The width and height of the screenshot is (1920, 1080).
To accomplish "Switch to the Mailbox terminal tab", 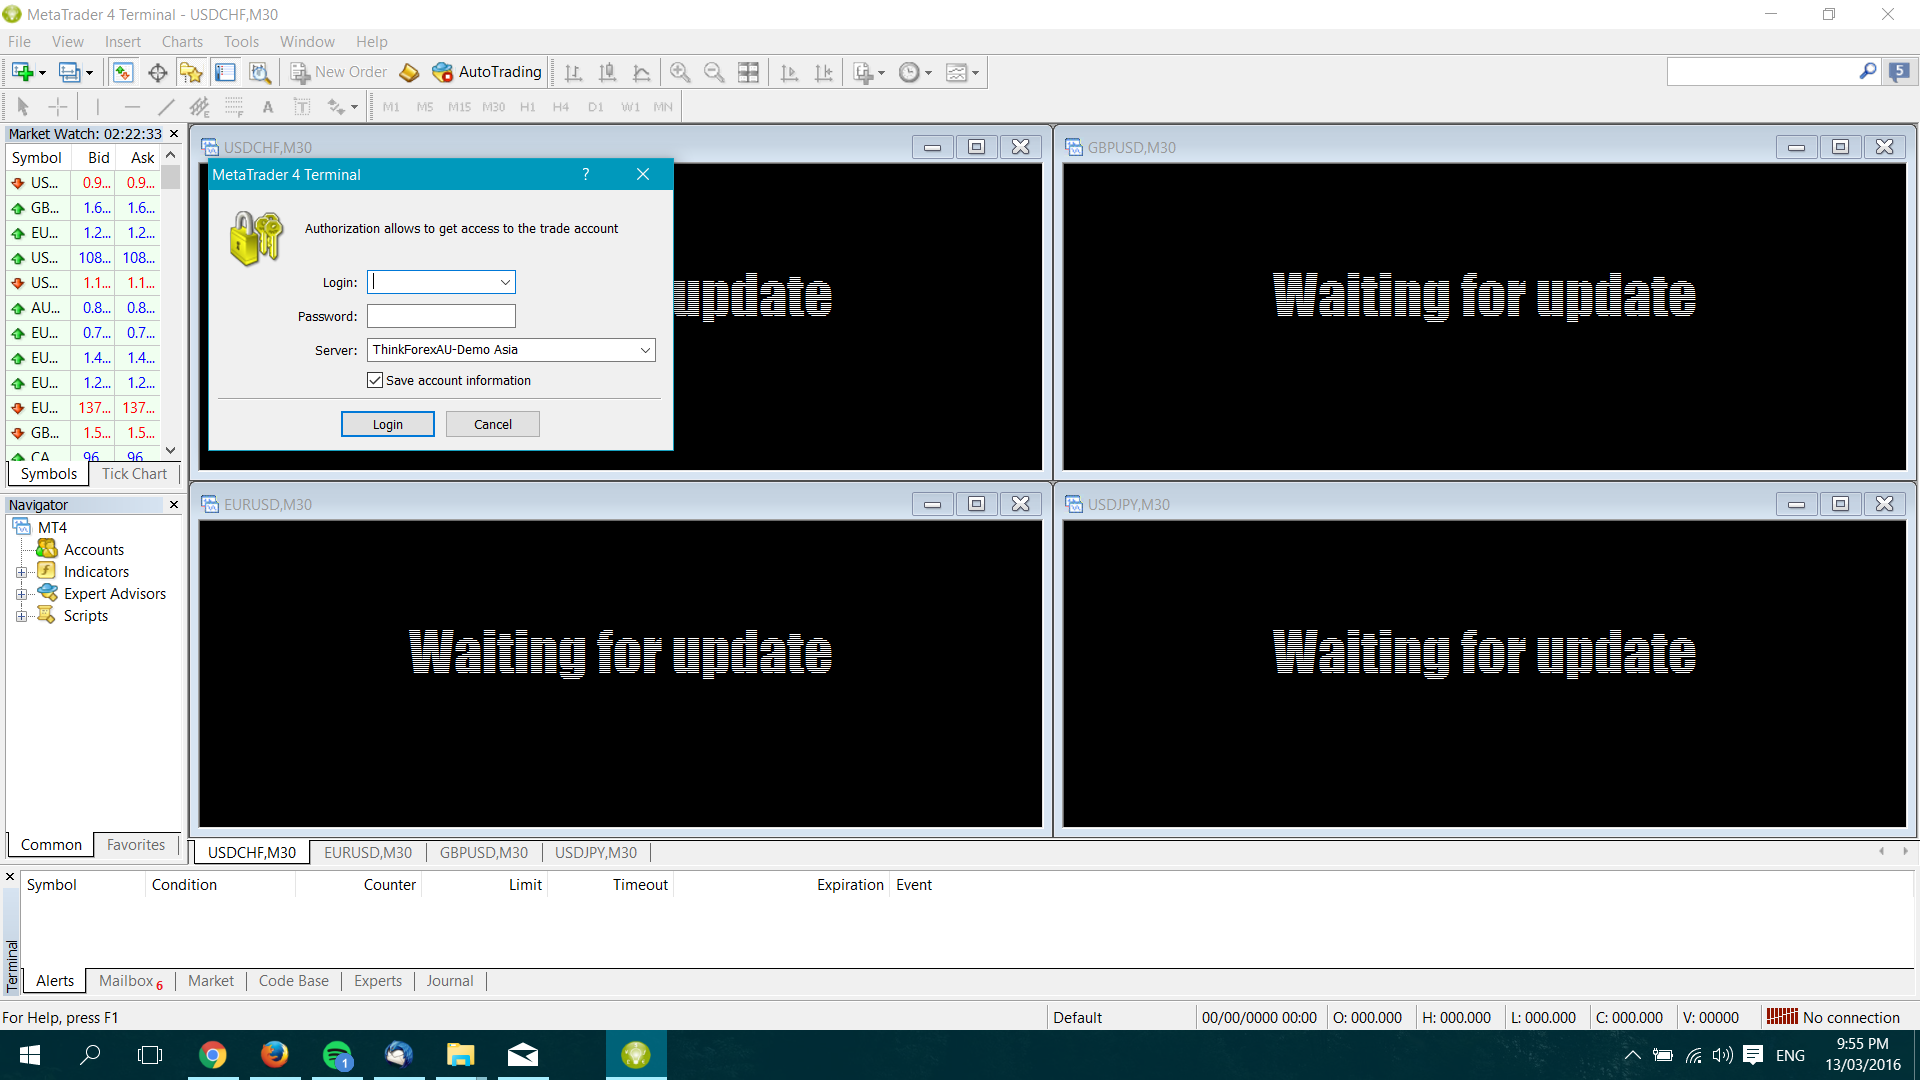I will pyautogui.click(x=130, y=981).
